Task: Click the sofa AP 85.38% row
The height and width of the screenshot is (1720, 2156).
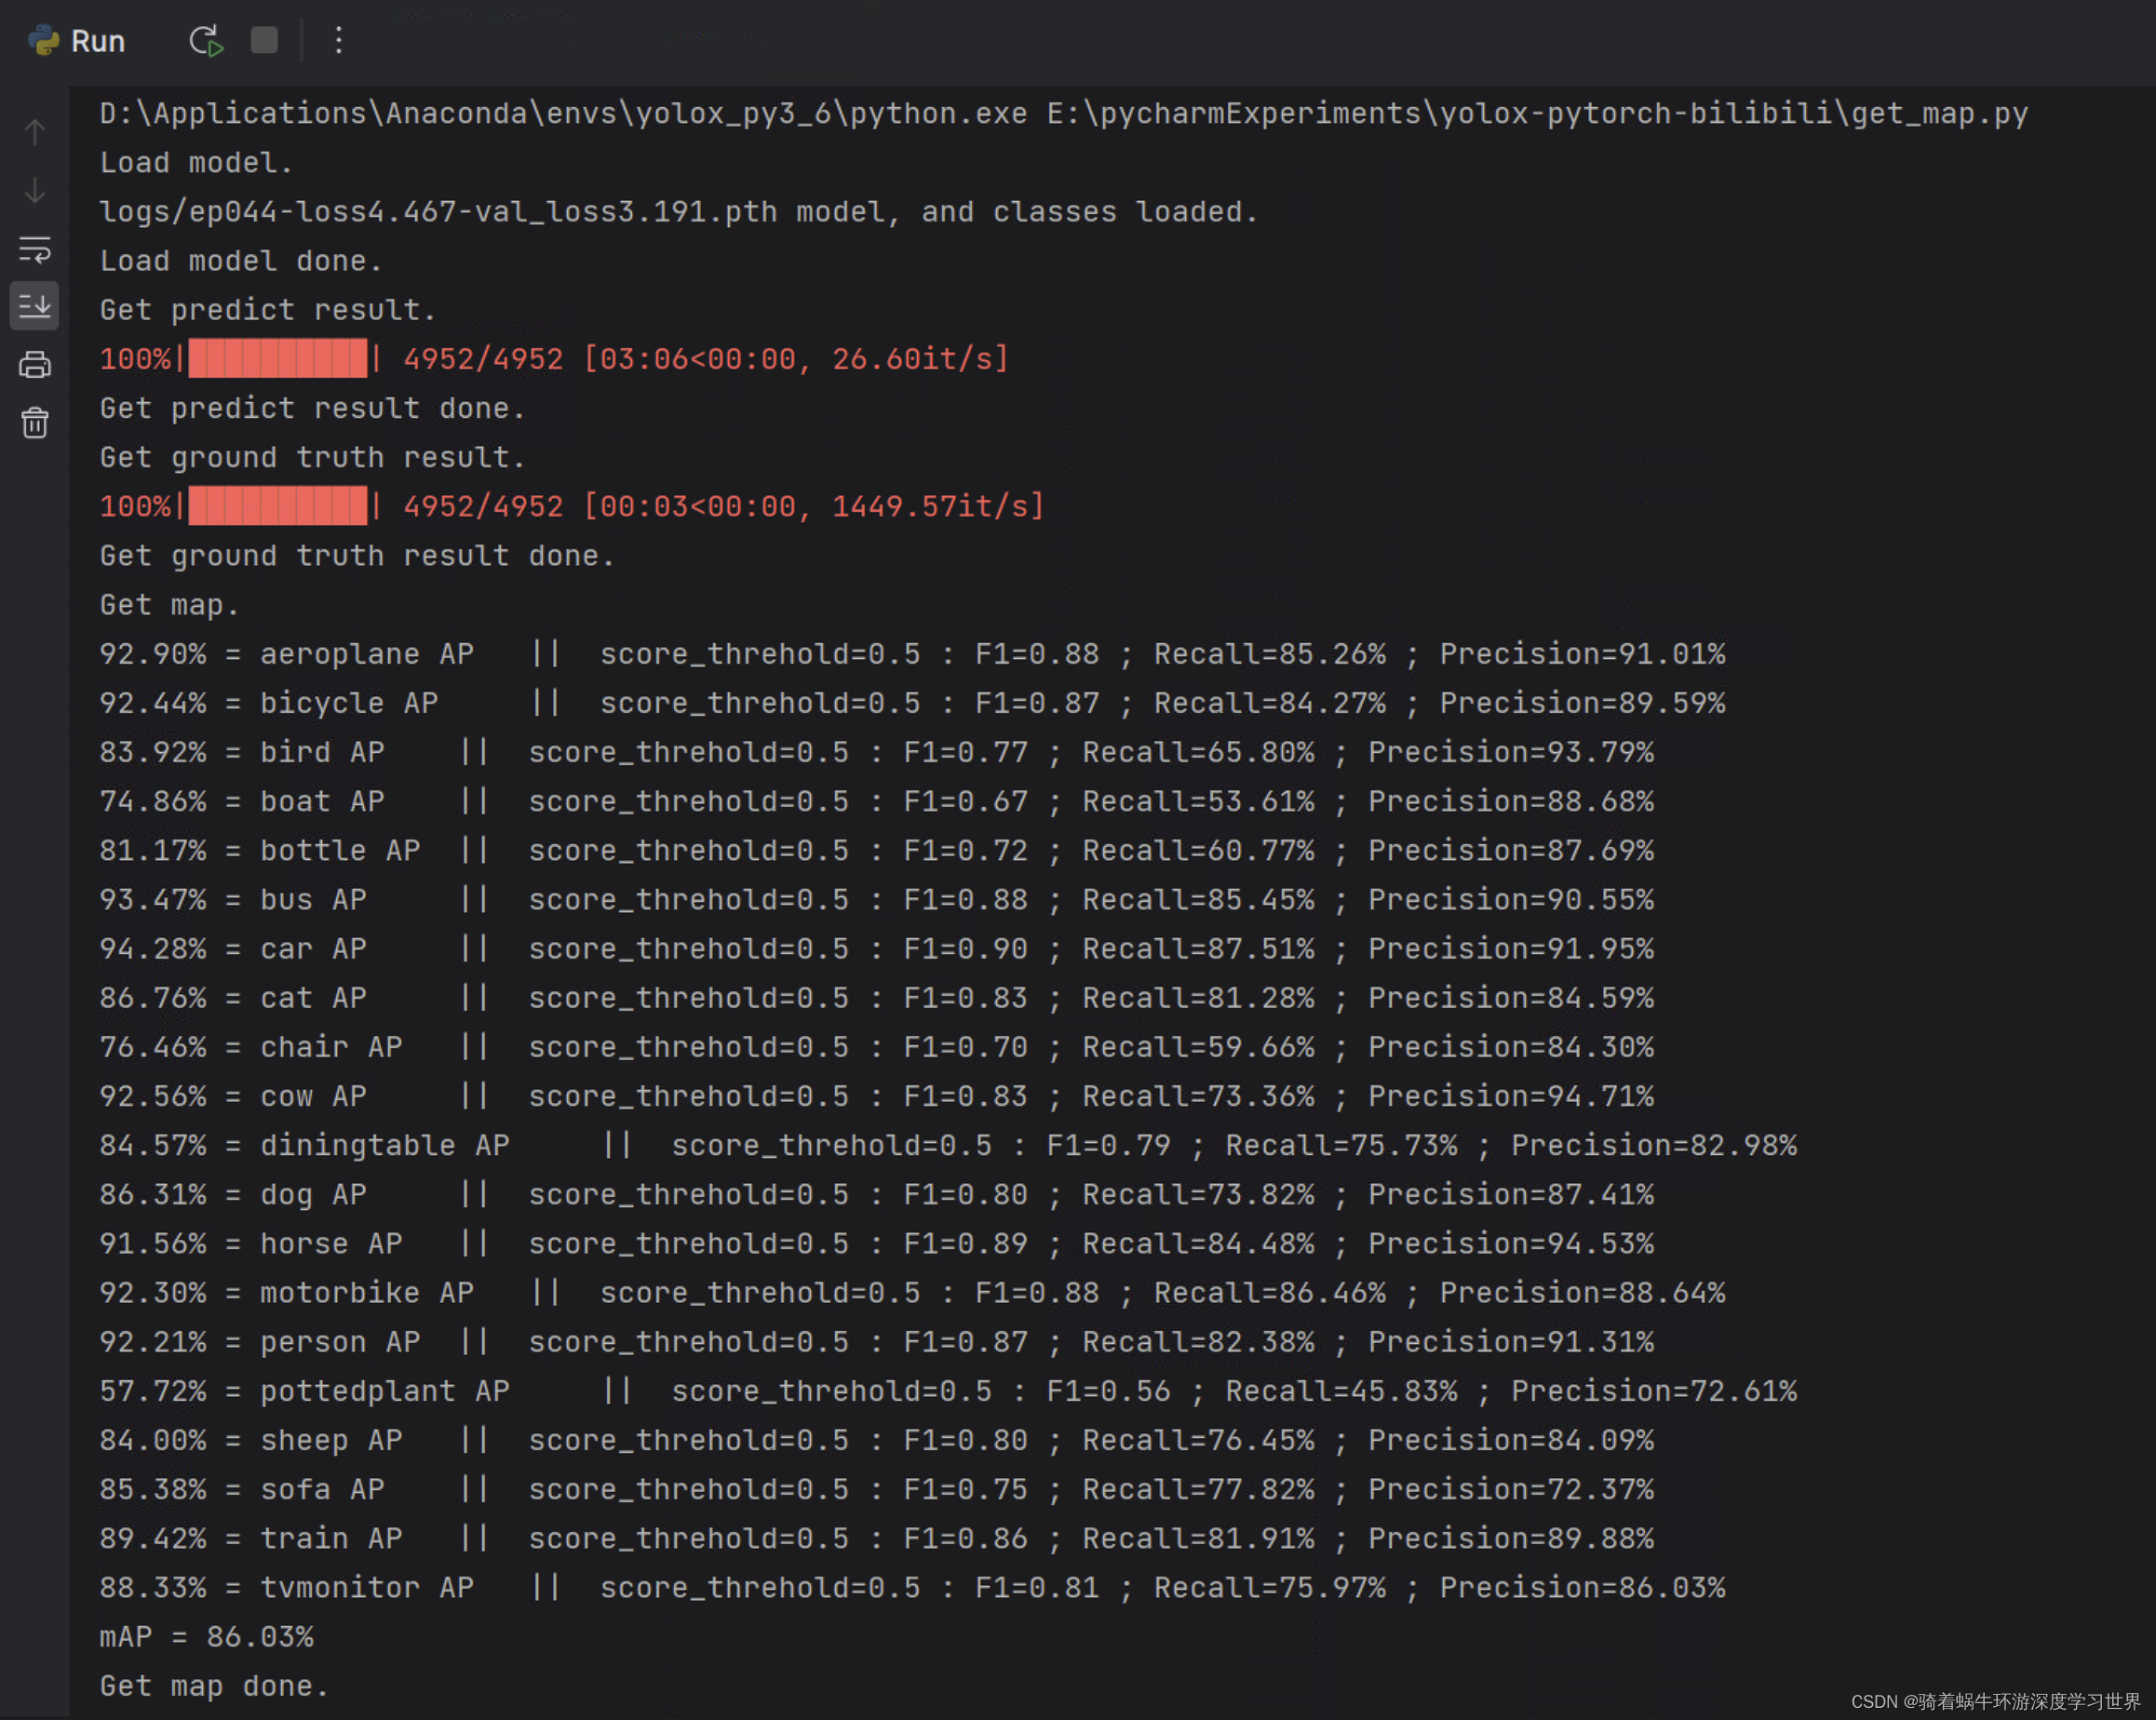Action: [x=877, y=1489]
